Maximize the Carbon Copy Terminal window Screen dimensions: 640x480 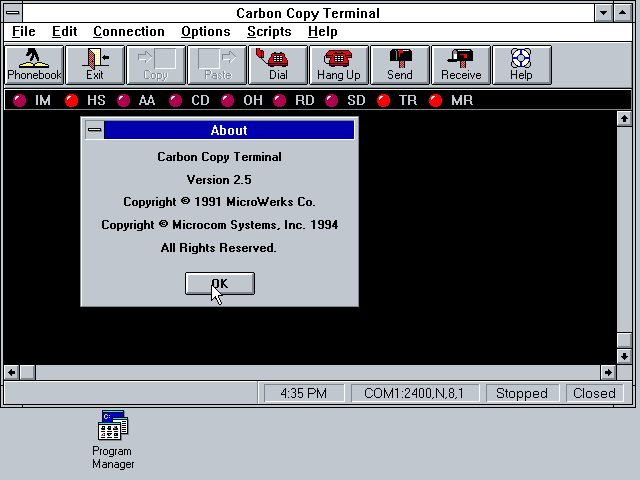click(x=622, y=13)
